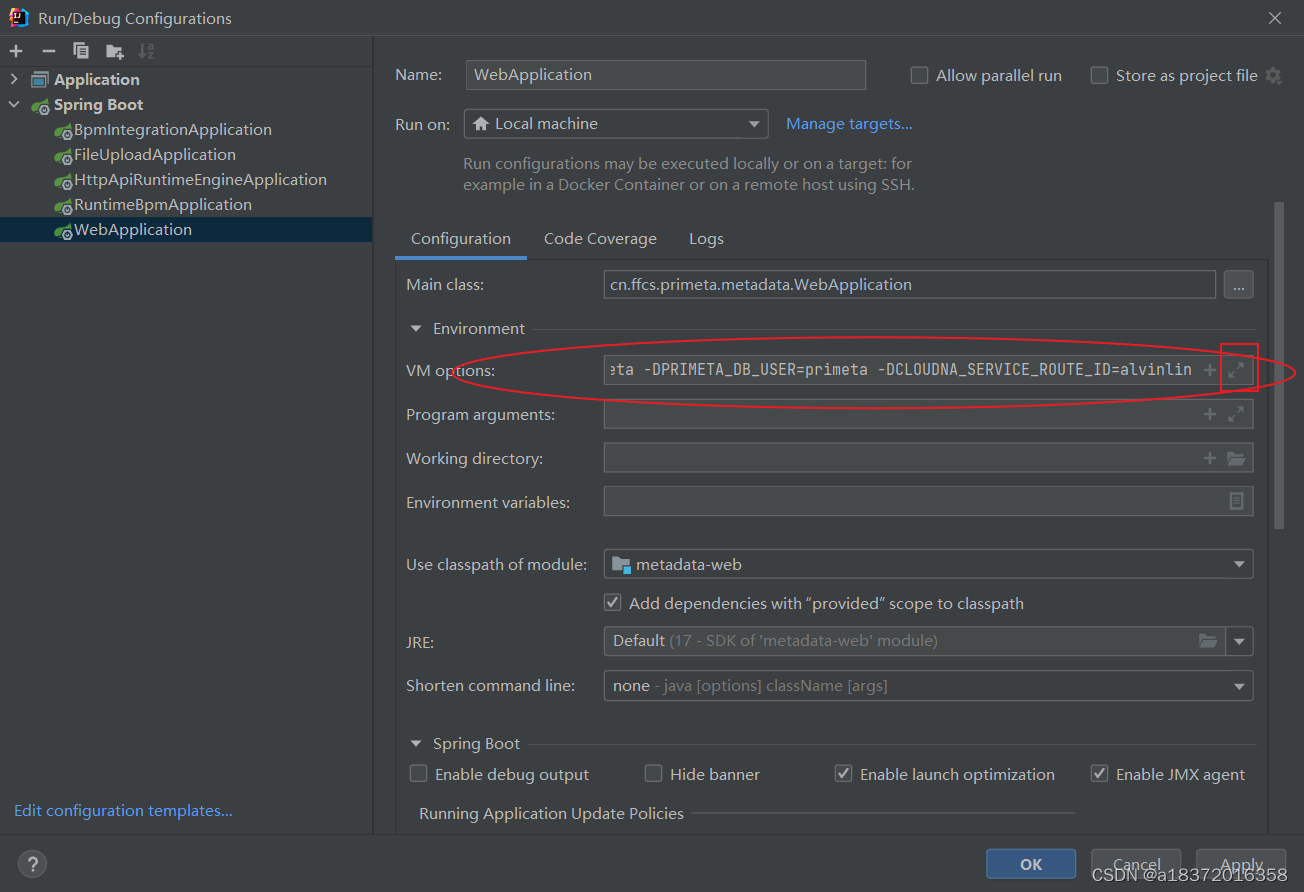Screen dimensions: 1304x892
Task: Switch to the Logs tab
Action: (706, 239)
